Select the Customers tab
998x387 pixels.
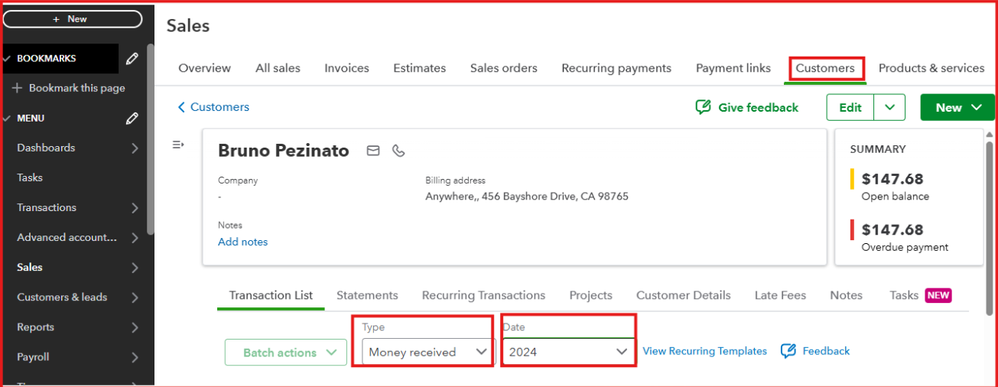click(826, 68)
